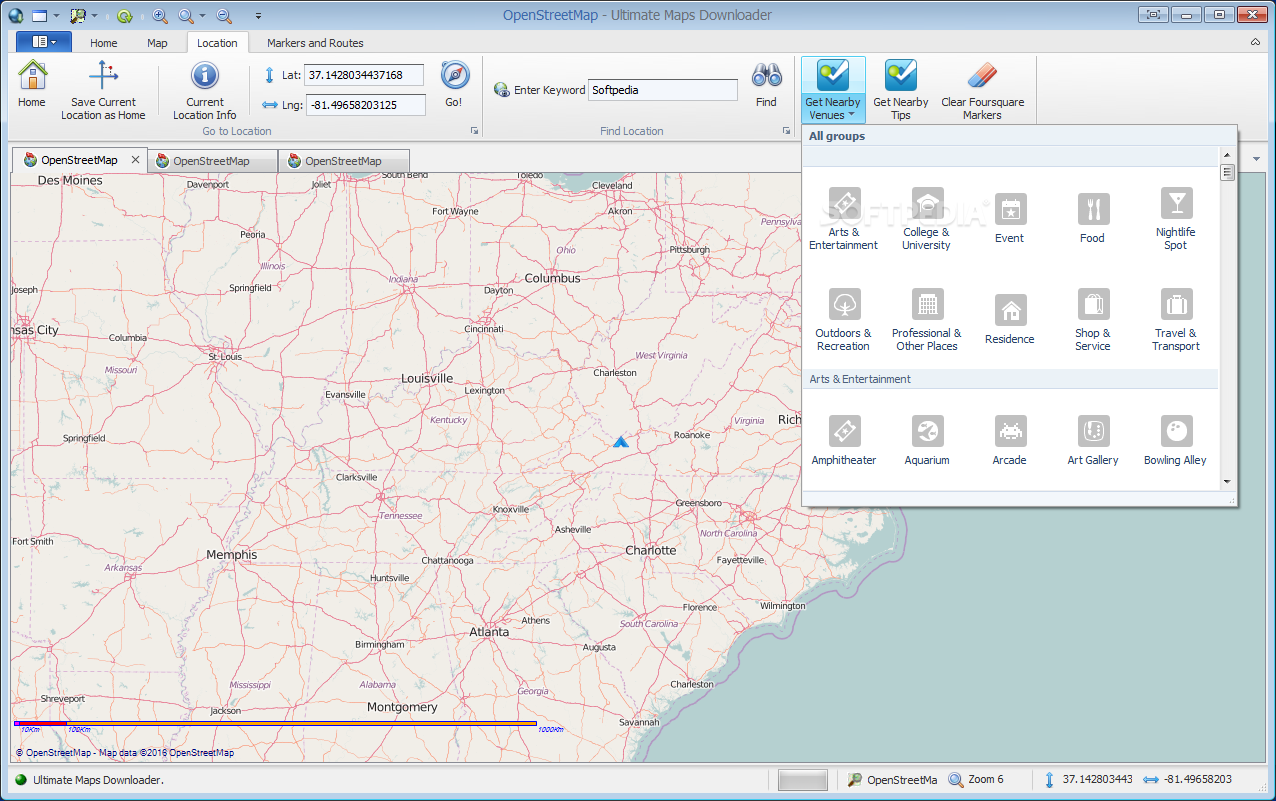Click the map provider icon in status bar
1276x801 pixels.
point(855,780)
